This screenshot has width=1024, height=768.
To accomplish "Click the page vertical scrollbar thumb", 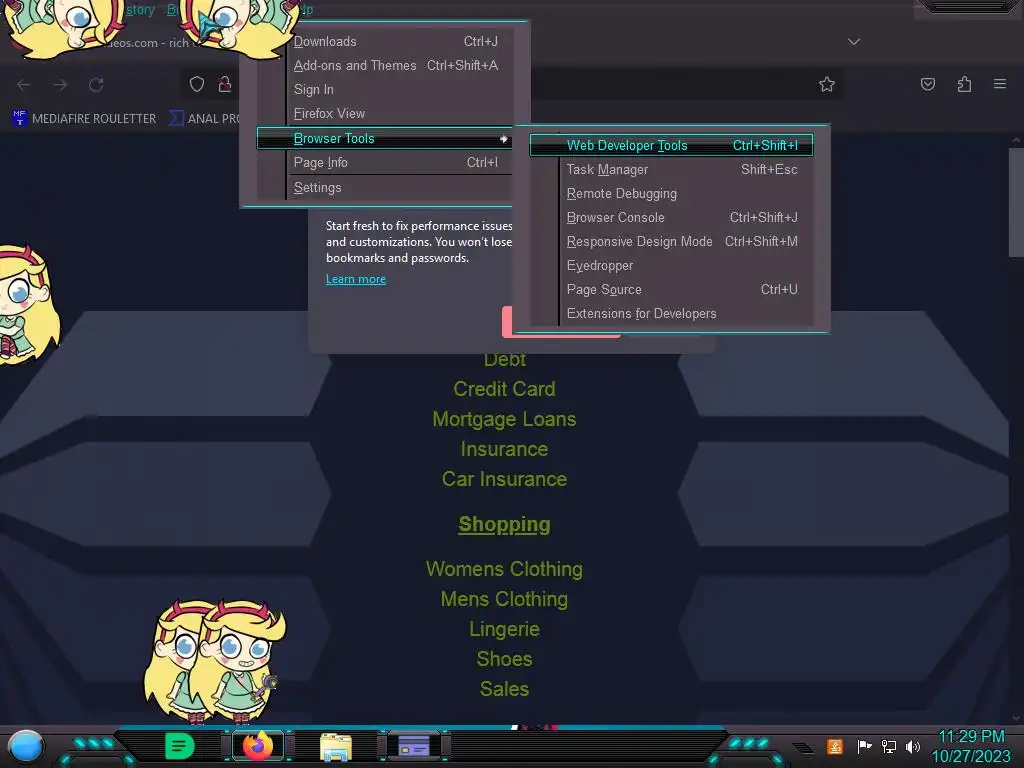I will [1016, 202].
